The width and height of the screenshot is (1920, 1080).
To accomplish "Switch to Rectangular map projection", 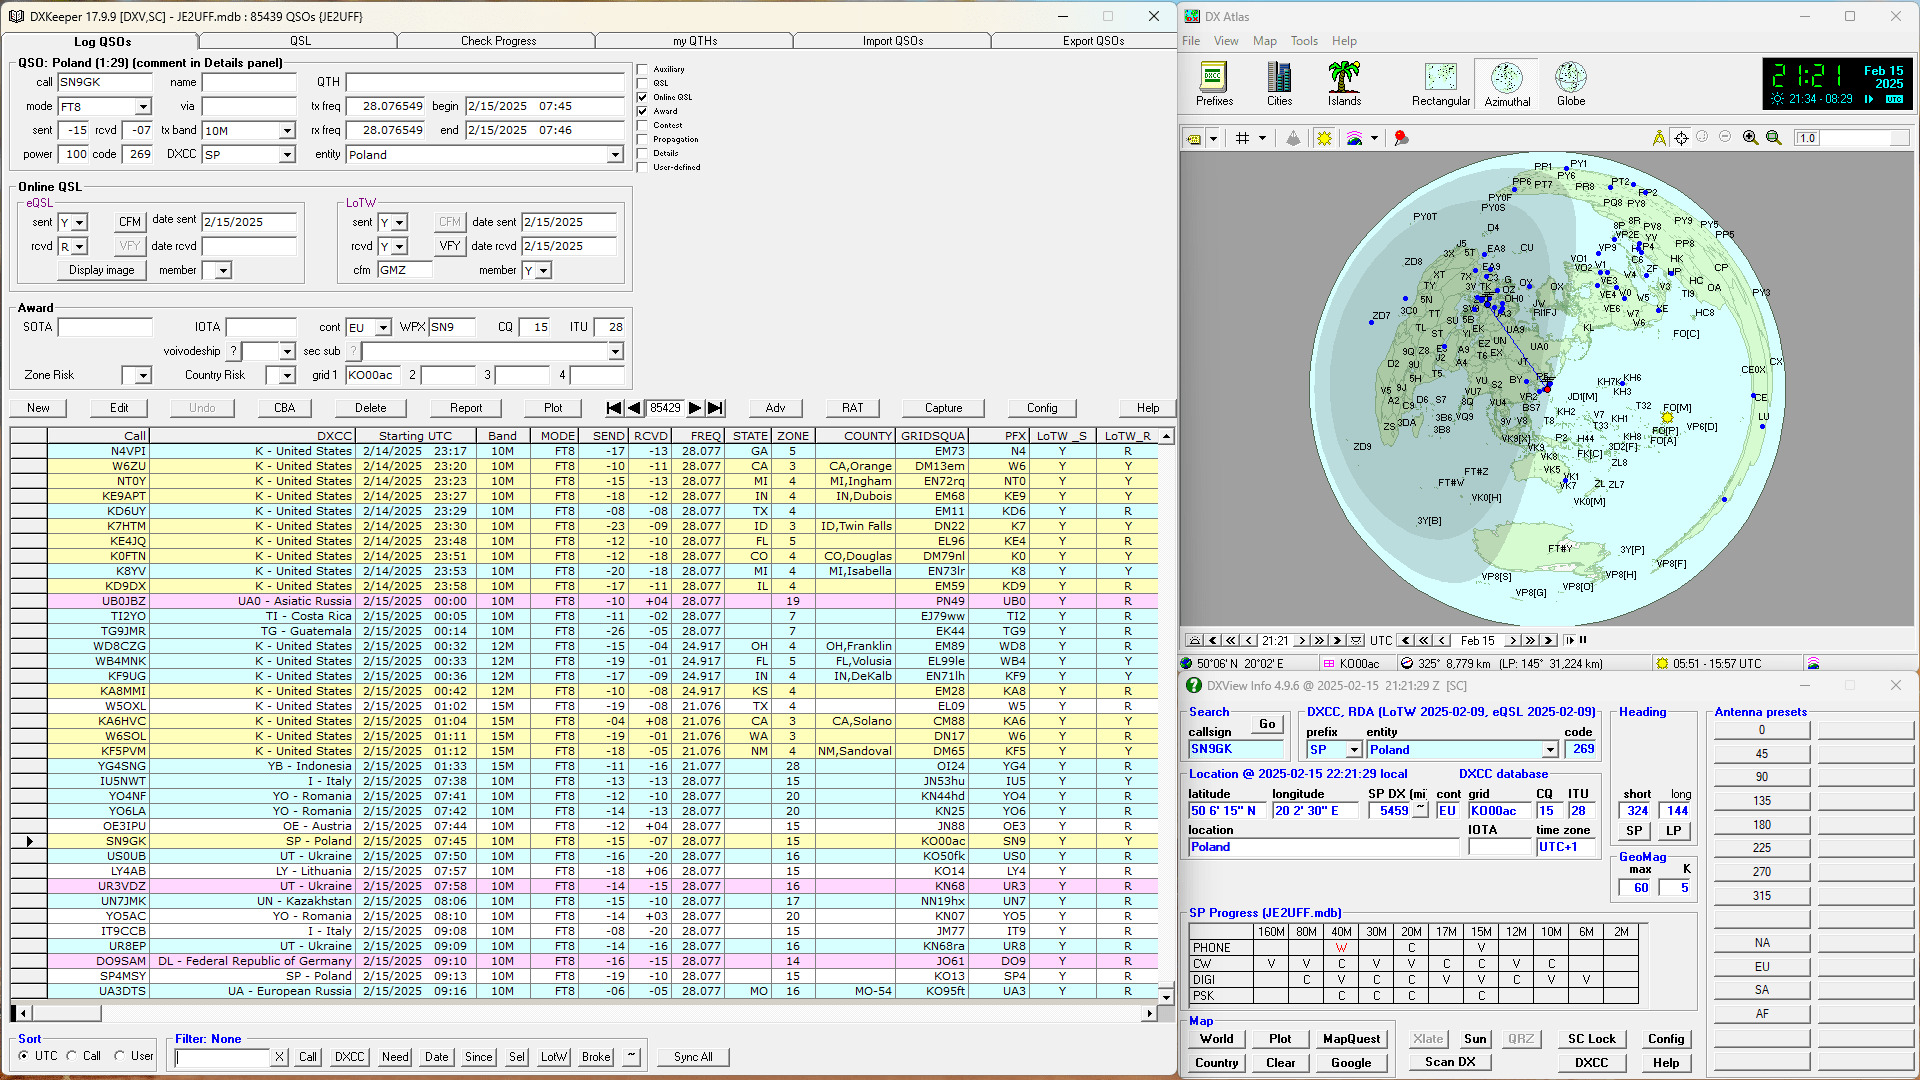I will 1441,84.
